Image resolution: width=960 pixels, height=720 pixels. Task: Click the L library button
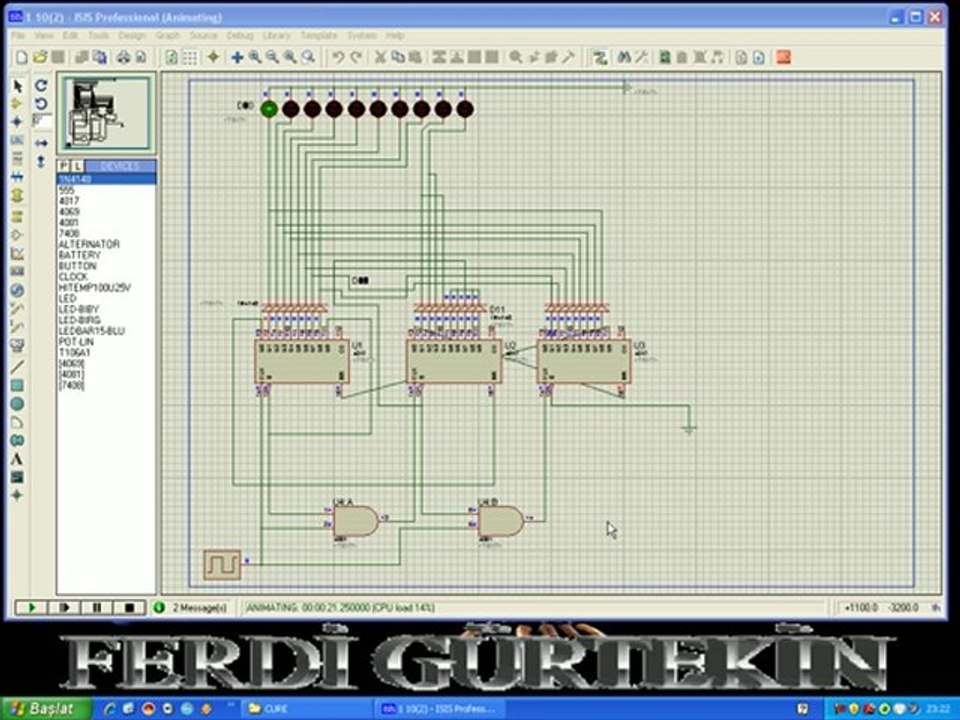click(77, 167)
